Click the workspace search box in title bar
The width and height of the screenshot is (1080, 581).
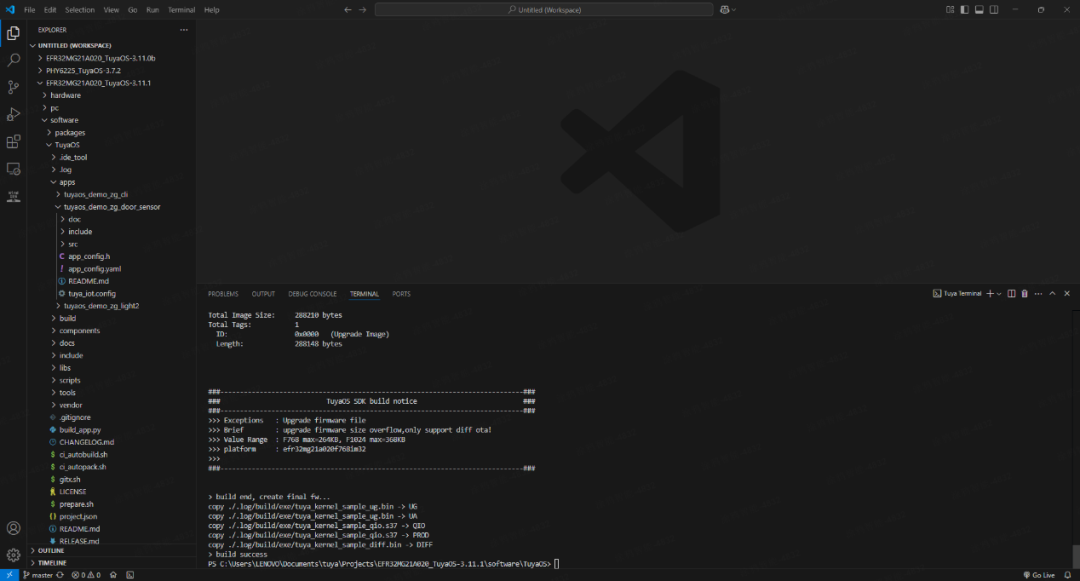[x=544, y=10]
